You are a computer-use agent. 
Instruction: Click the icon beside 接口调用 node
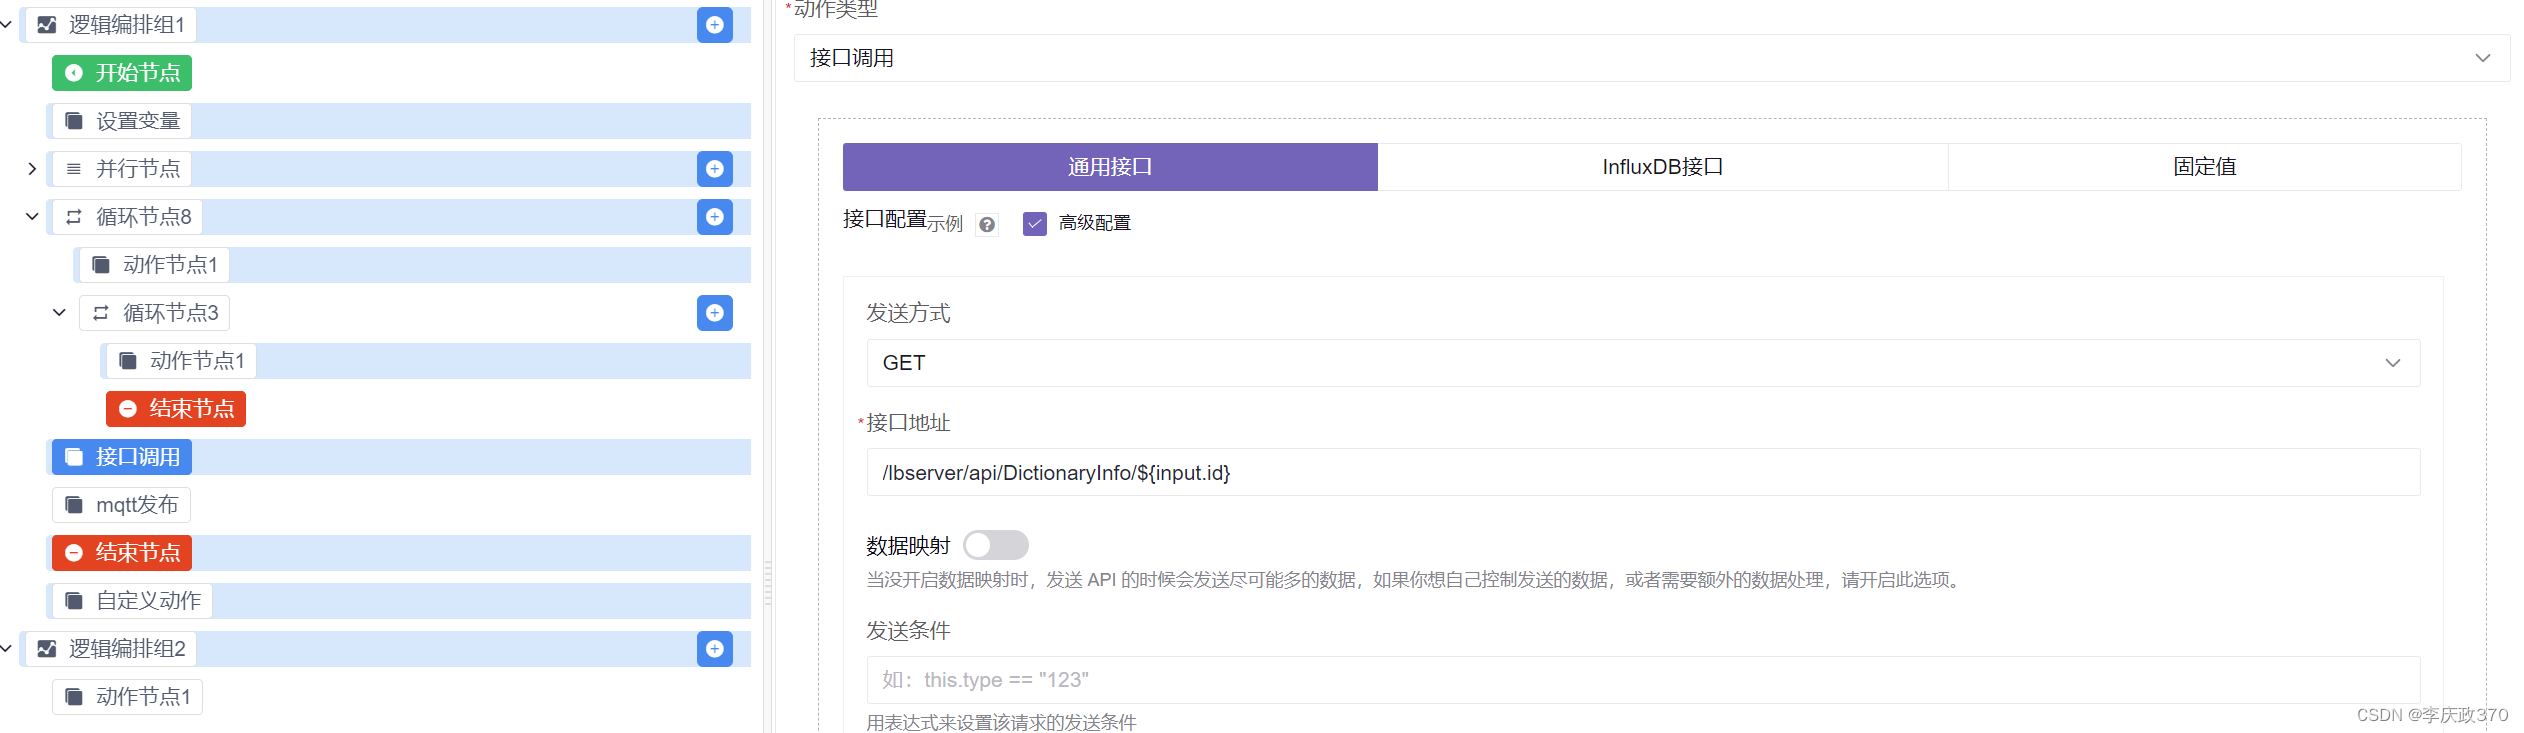pyautogui.click(x=74, y=457)
